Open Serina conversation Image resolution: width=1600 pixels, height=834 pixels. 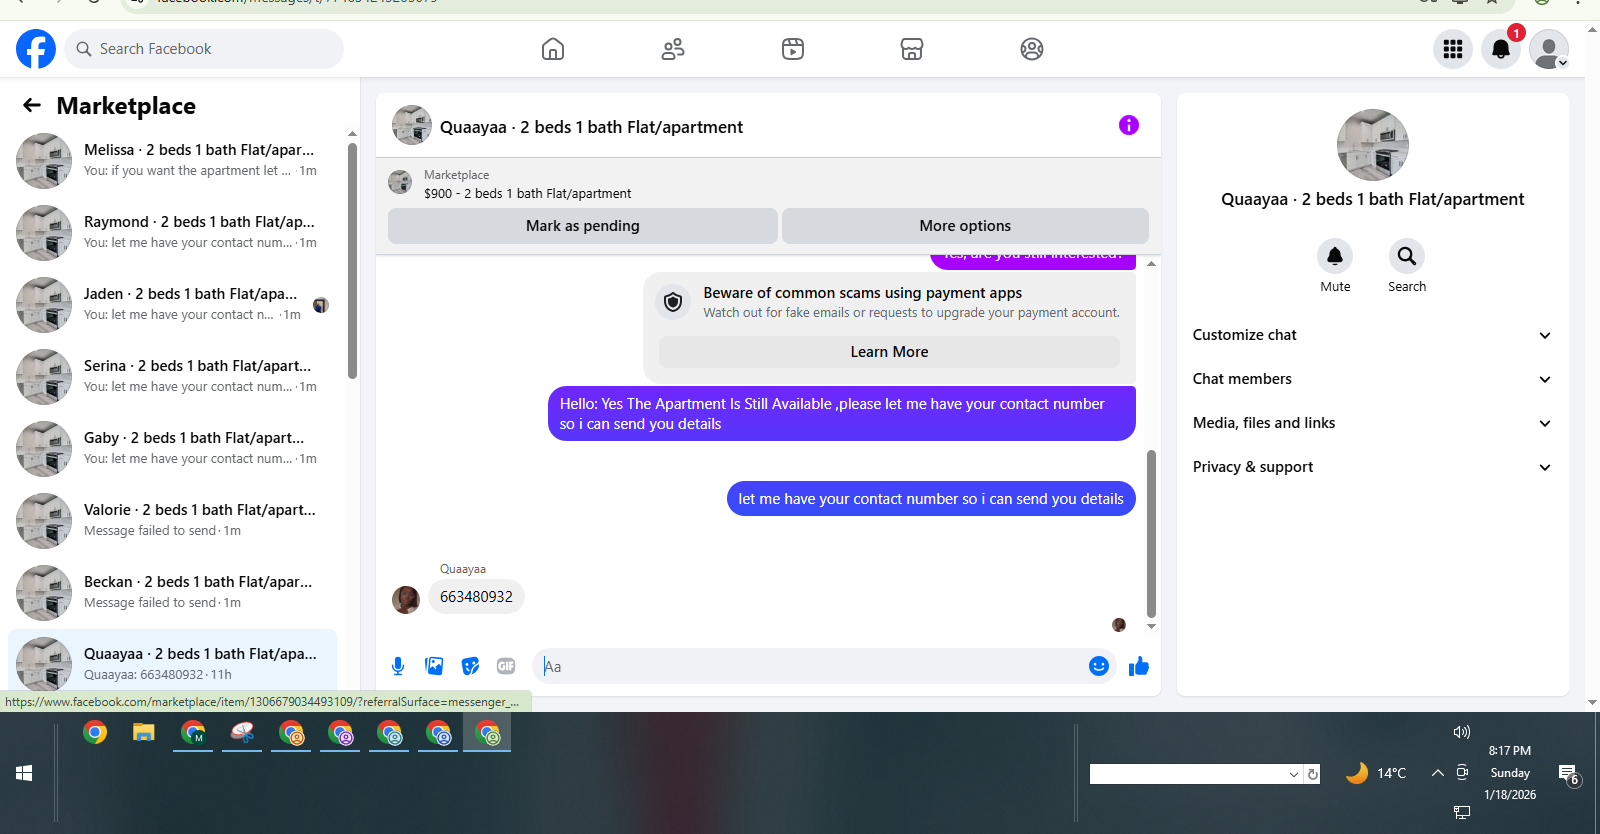(172, 377)
